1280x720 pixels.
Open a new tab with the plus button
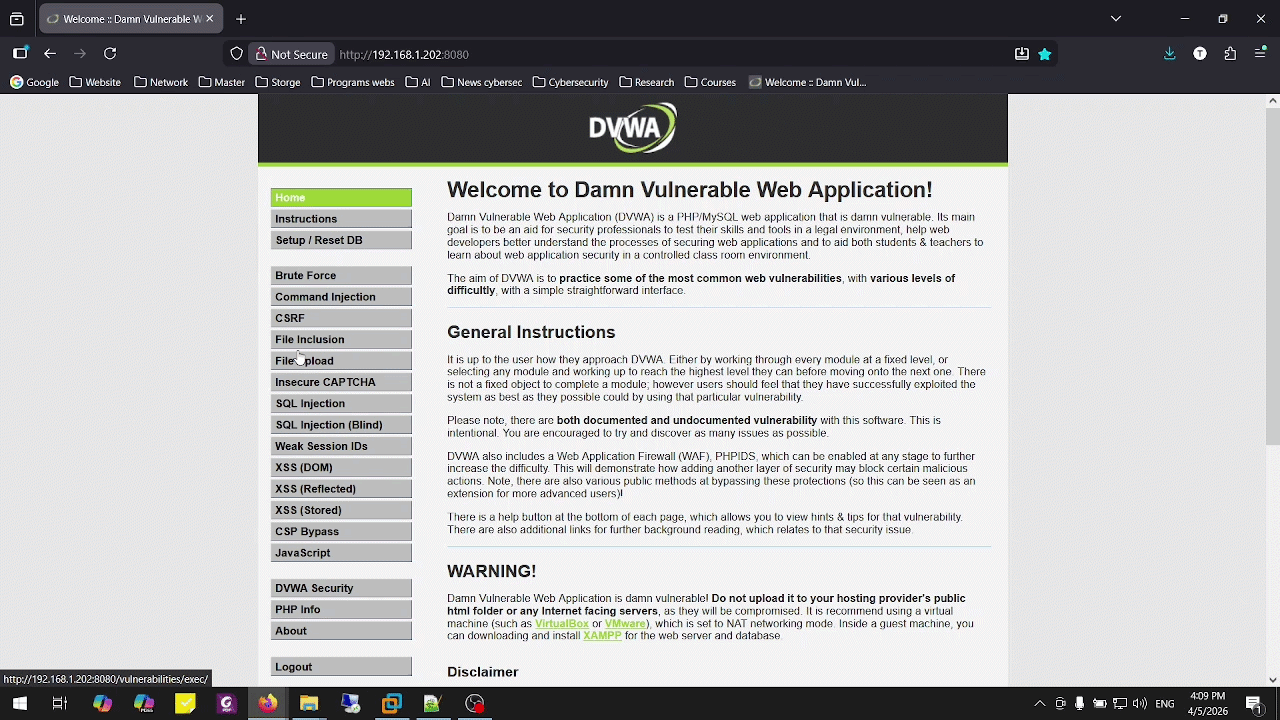241,19
